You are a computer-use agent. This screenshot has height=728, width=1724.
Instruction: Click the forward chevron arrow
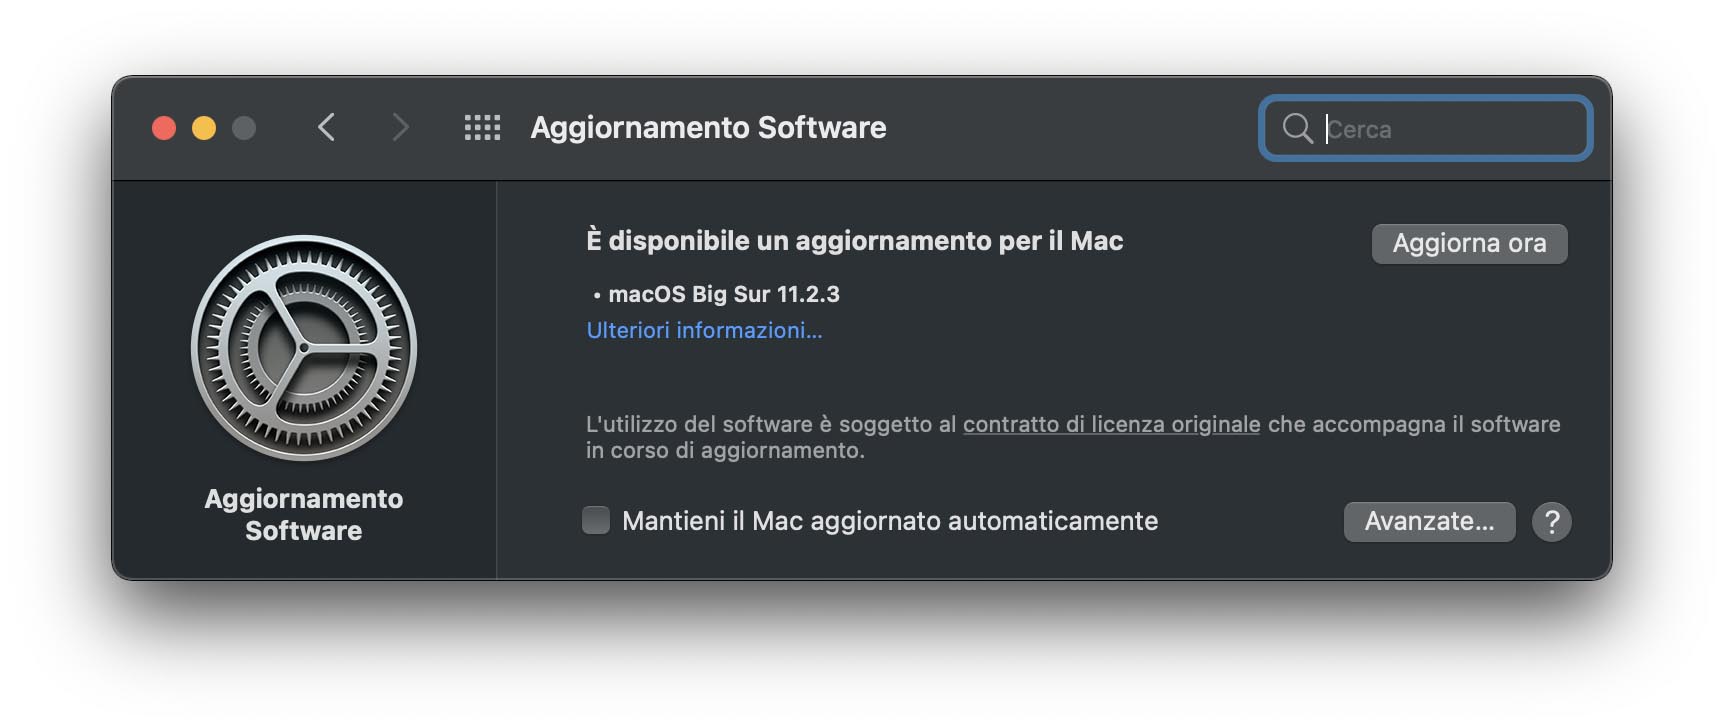pos(400,127)
